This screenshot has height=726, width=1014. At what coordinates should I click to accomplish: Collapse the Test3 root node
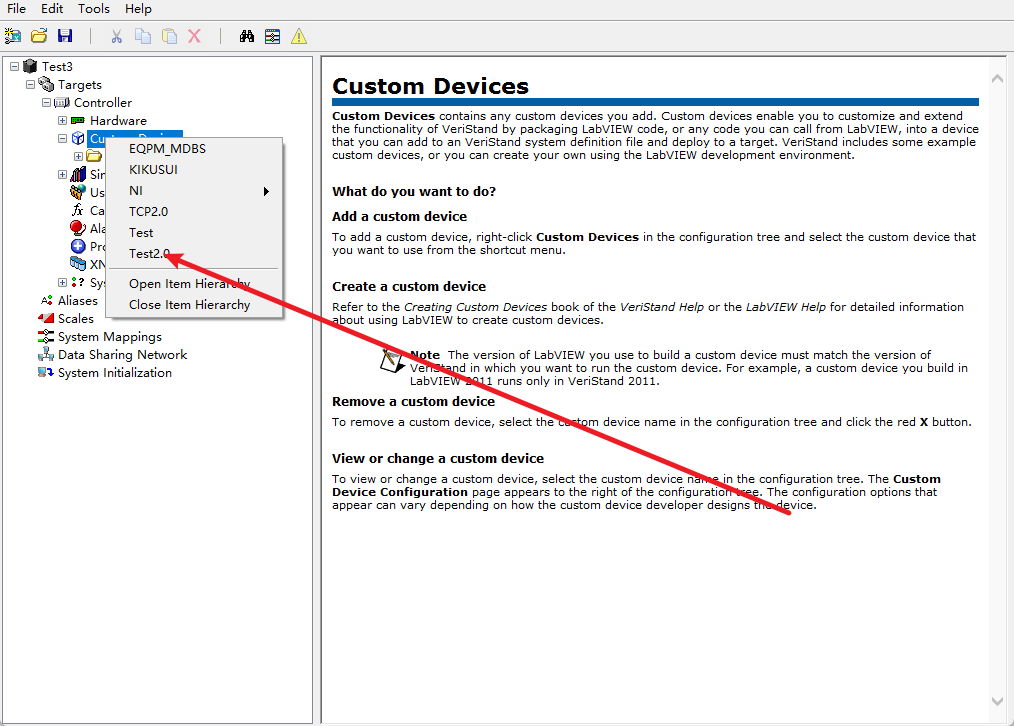[14, 67]
